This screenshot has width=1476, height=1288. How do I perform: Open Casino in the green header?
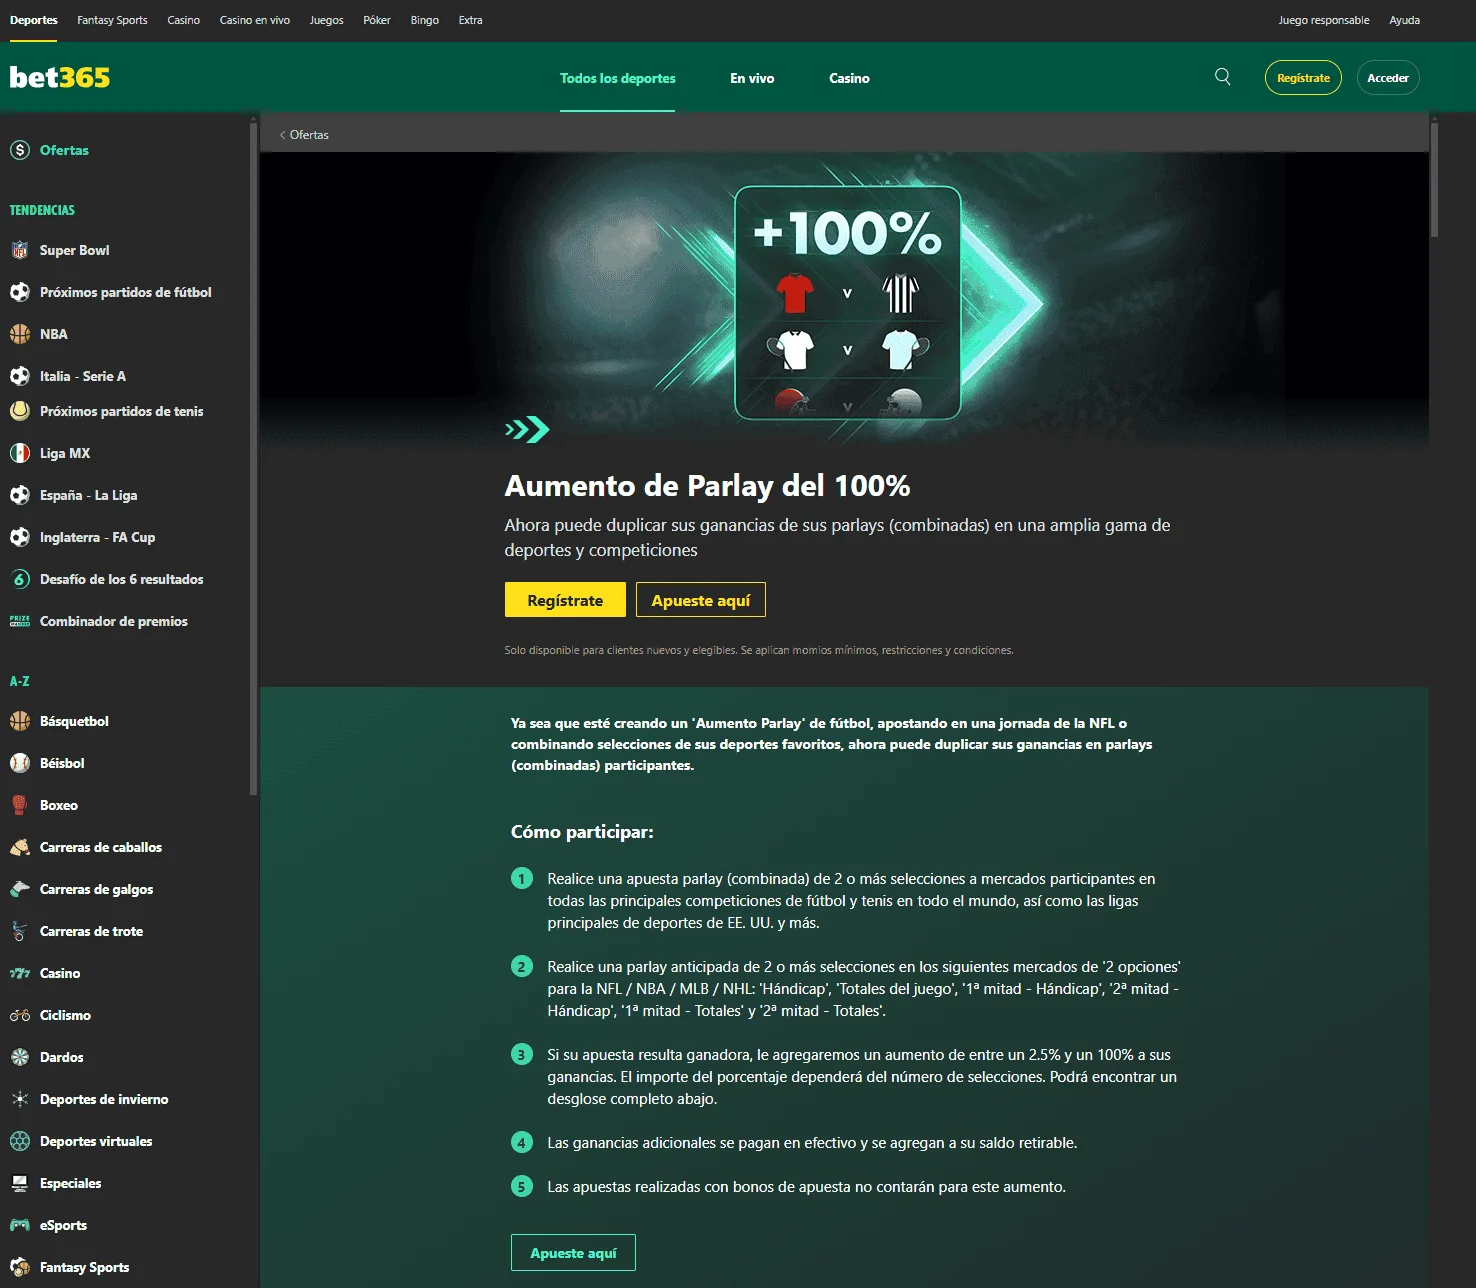[849, 78]
